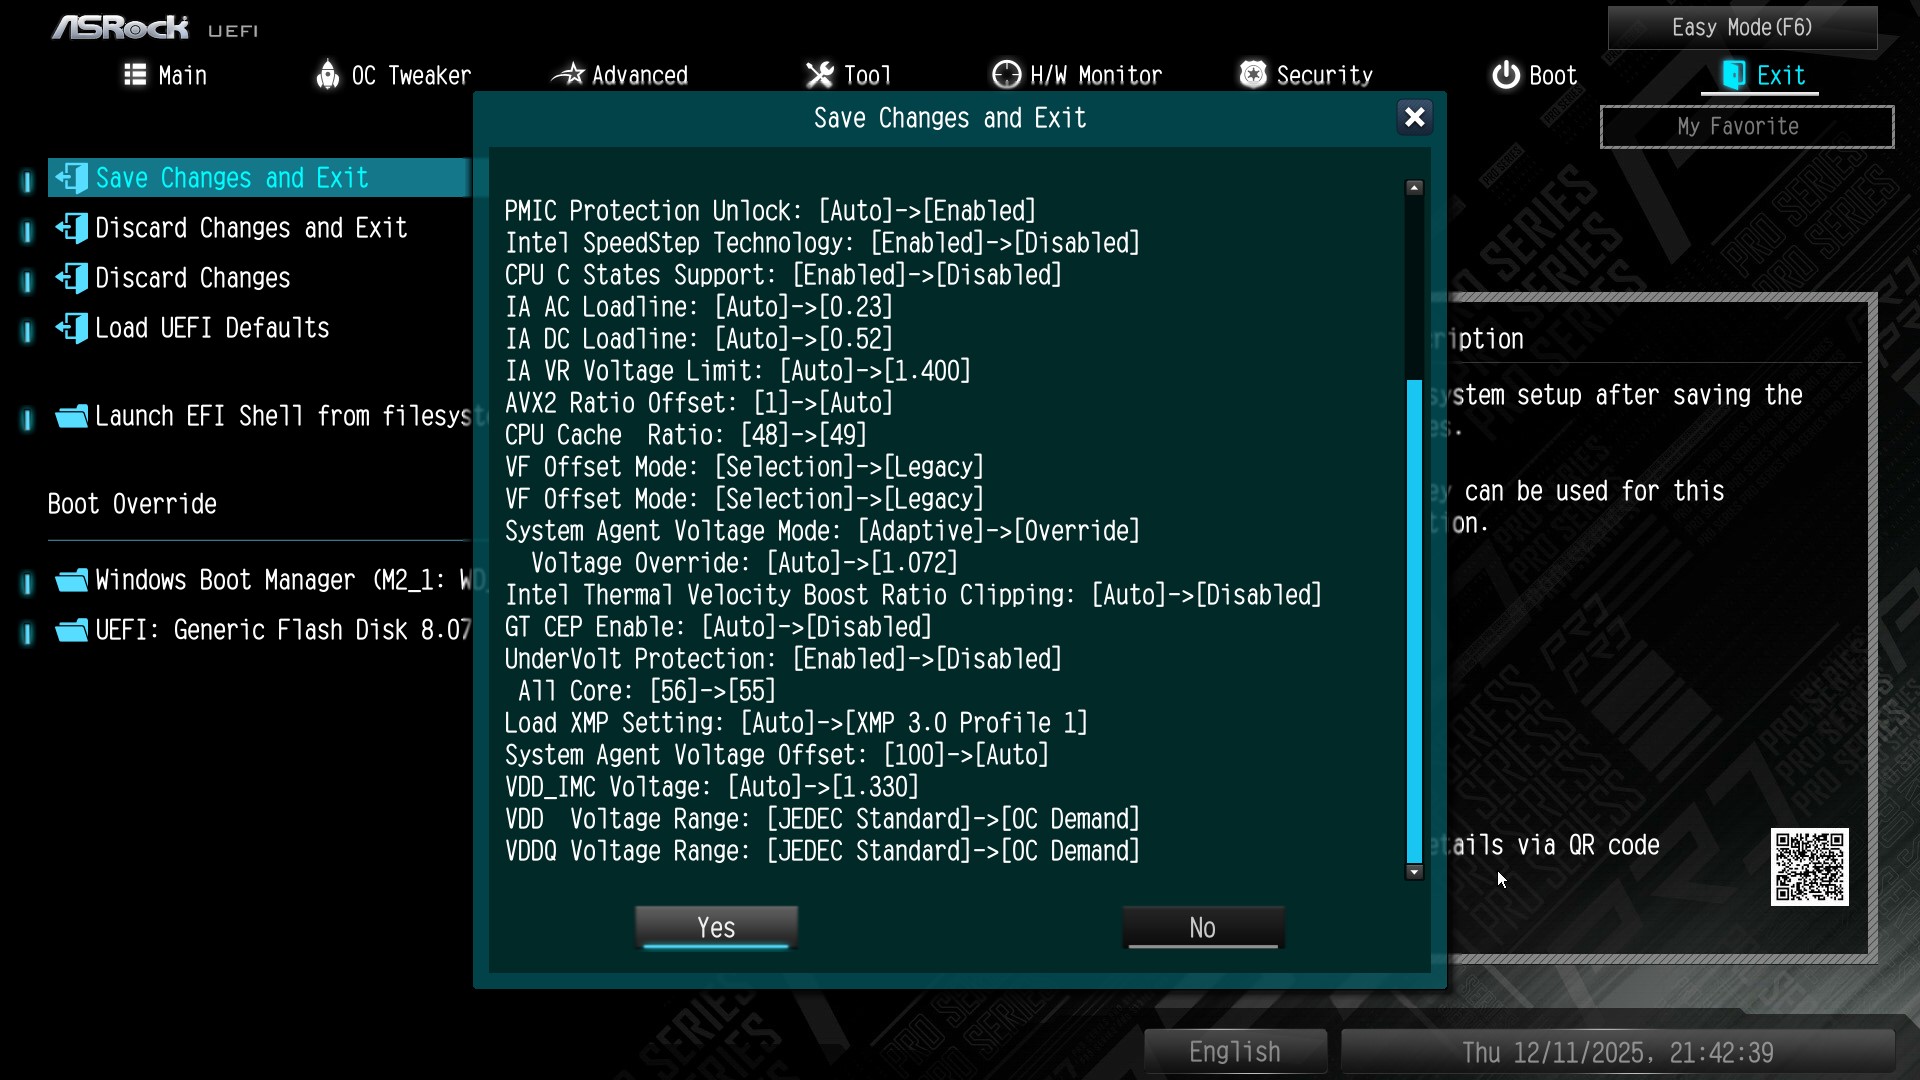The height and width of the screenshot is (1080, 1920).
Task: Click the Security shield icon
Action: pos(1253,75)
